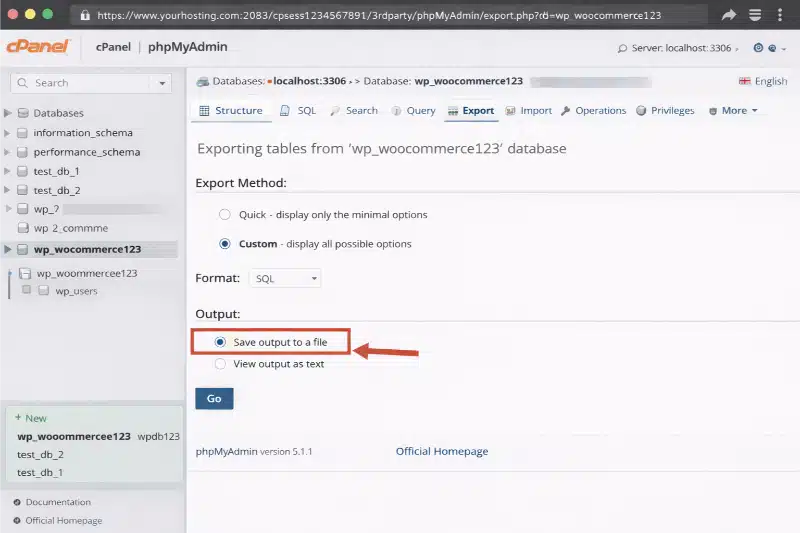Switch to the SQL tab
Screen dimensions: 800x533
298,111
